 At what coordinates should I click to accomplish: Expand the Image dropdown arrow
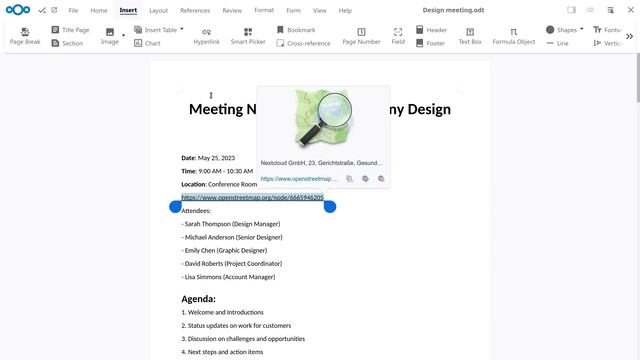123,36
